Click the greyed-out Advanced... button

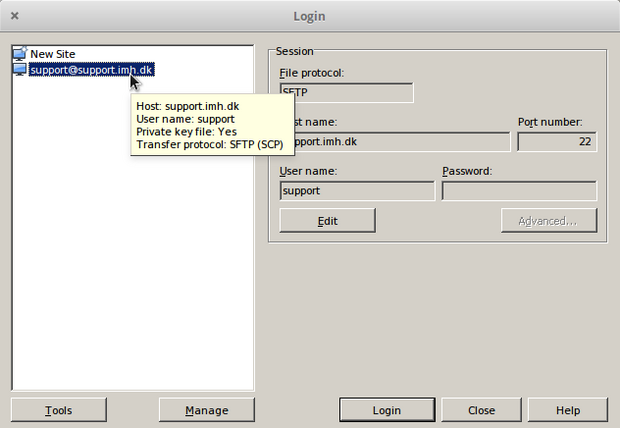[x=548, y=220]
